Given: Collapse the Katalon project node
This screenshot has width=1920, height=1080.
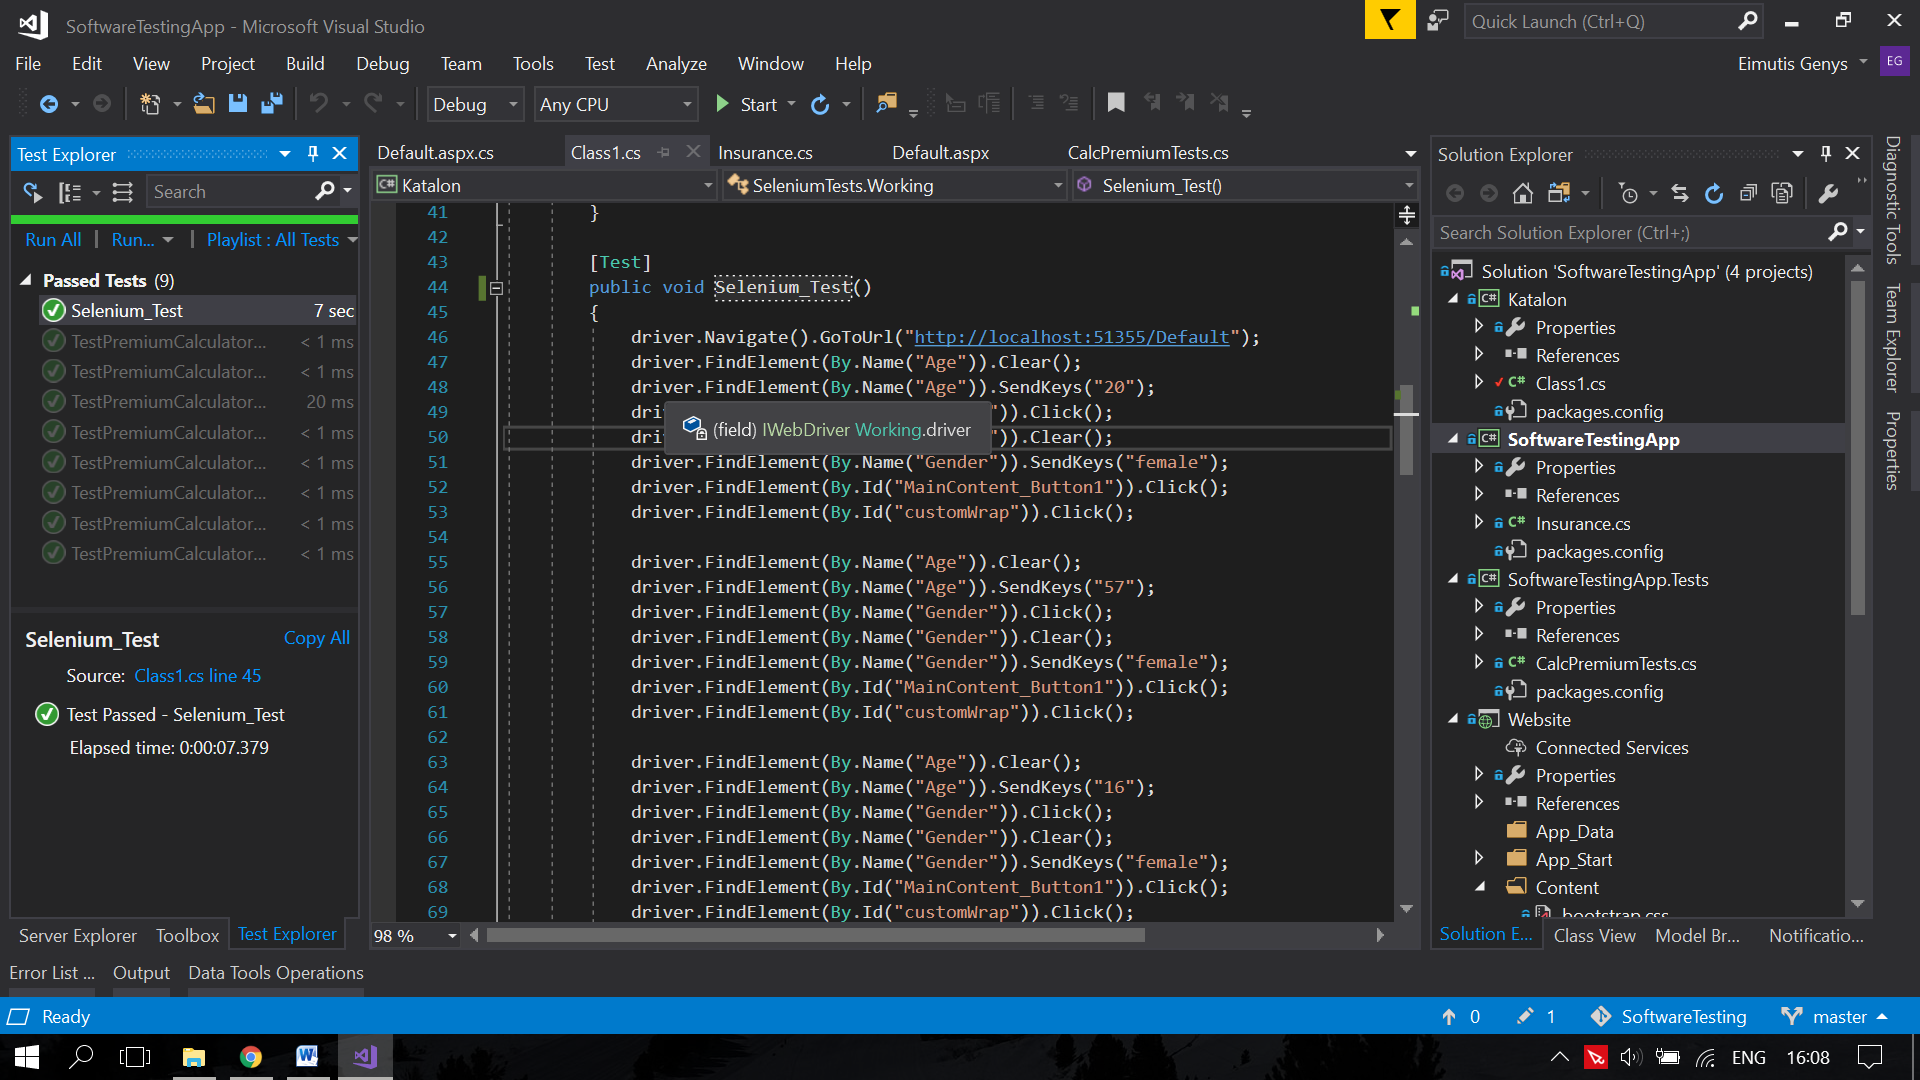Looking at the screenshot, I should pos(1453,299).
